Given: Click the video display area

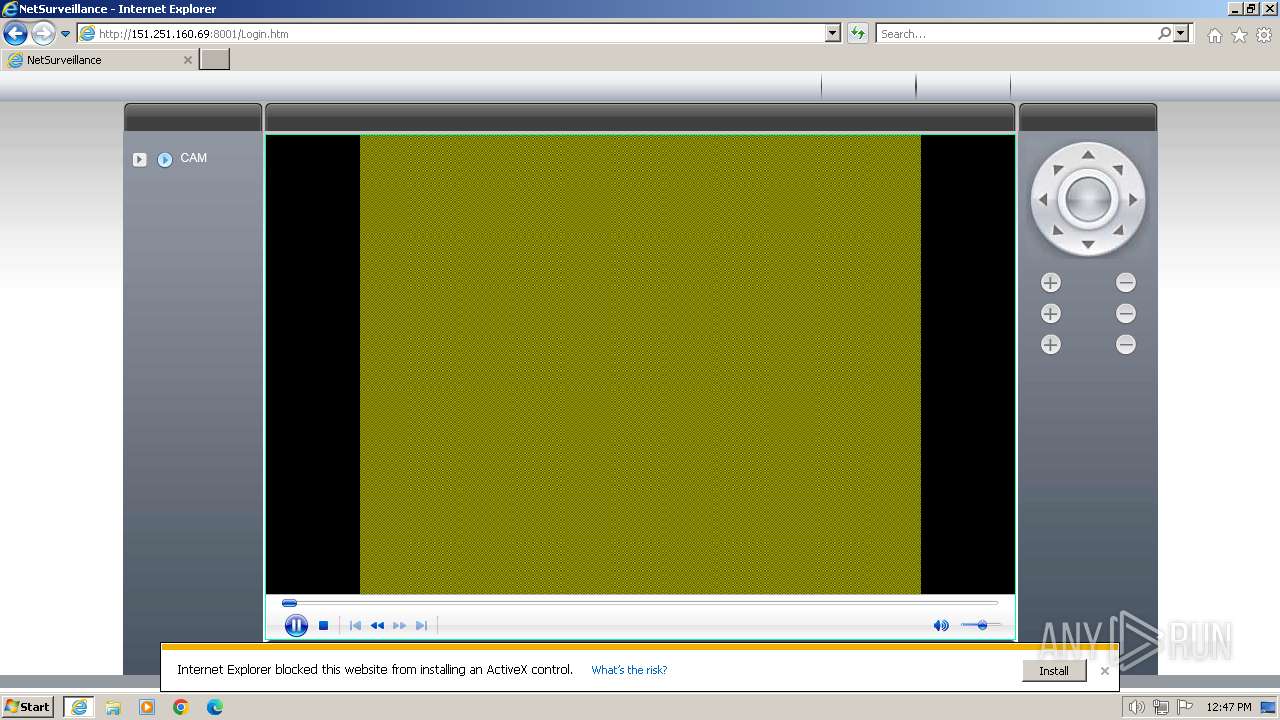Looking at the screenshot, I should [640, 364].
